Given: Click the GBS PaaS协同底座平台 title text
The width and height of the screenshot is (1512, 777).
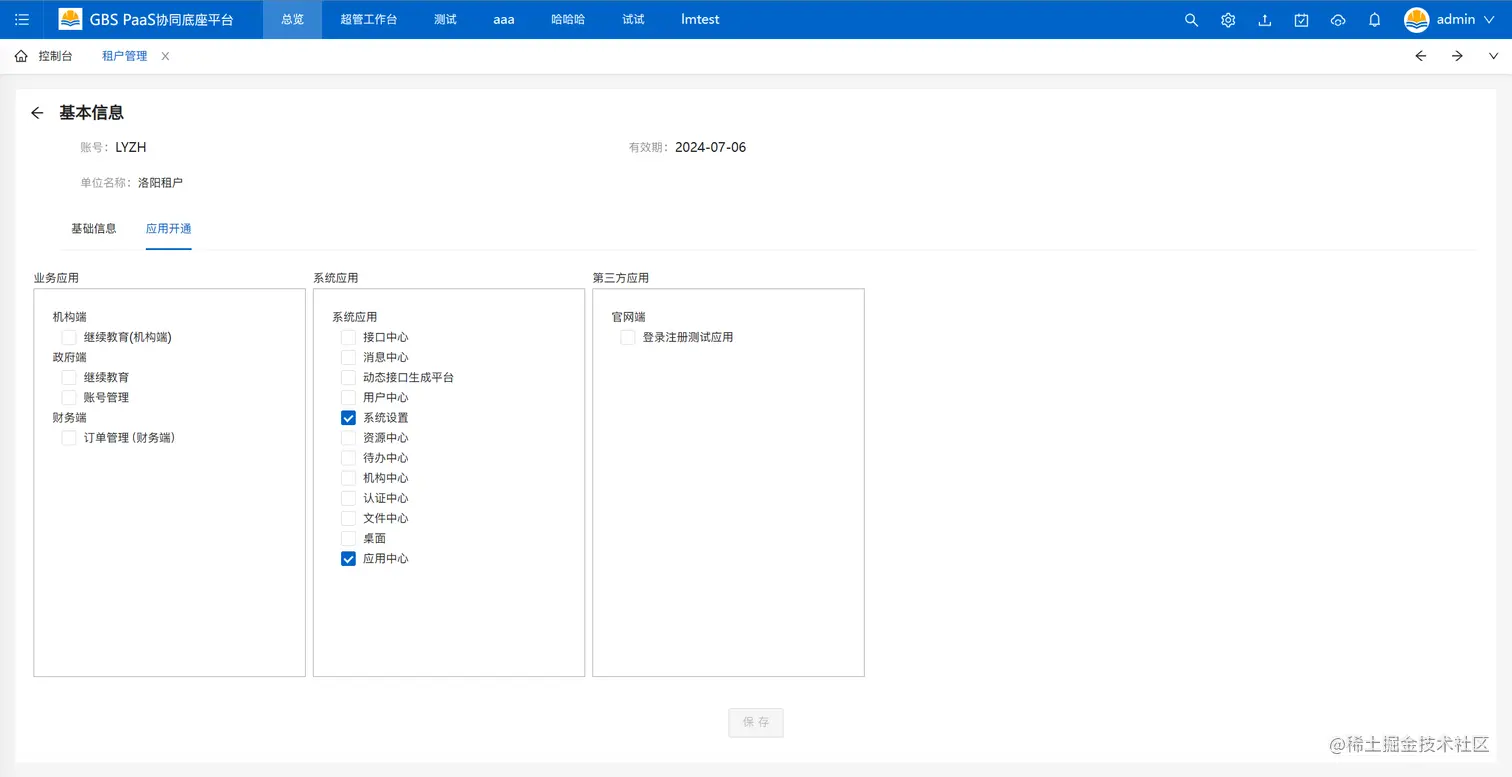Looking at the screenshot, I should point(161,20).
